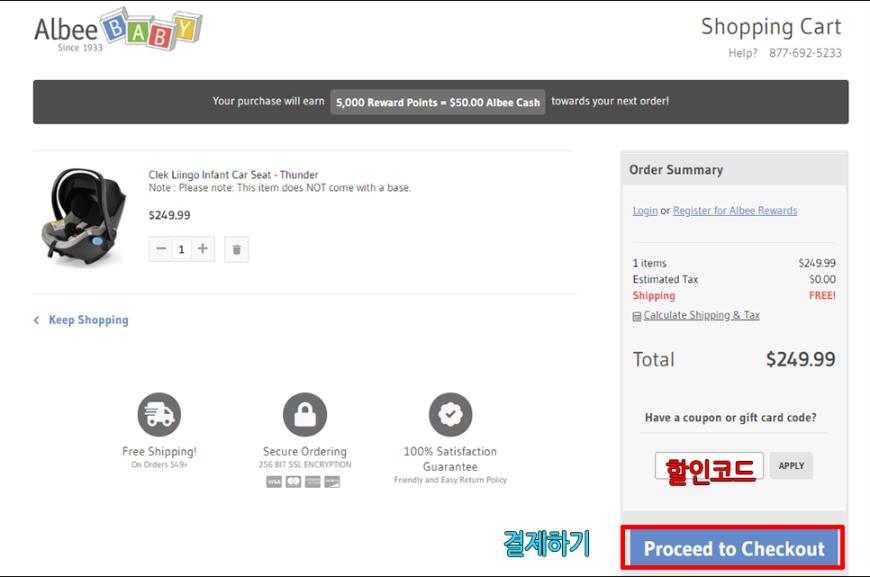
Task: Go back via Keep Shopping link
Action: [88, 320]
